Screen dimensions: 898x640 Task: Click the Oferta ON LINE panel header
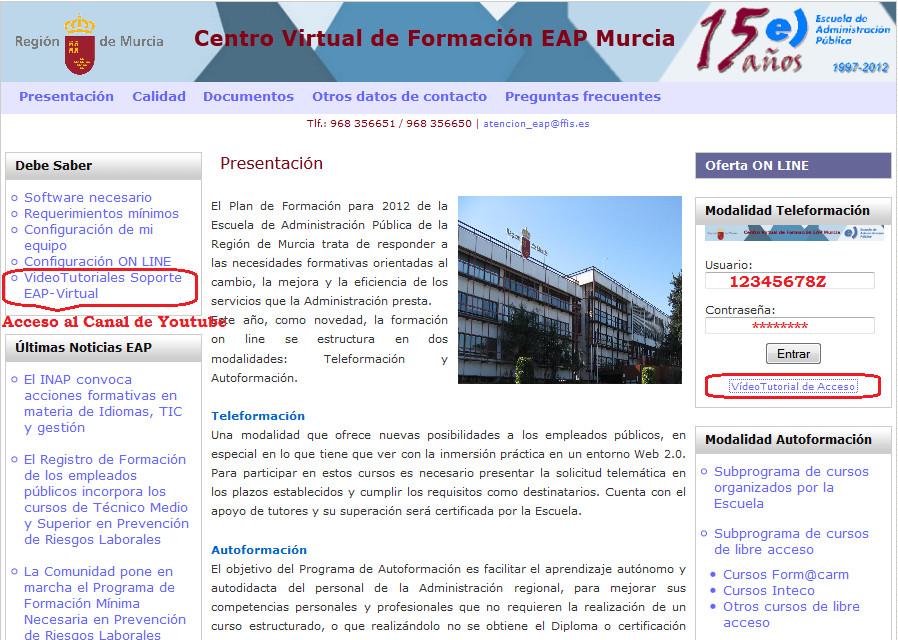pyautogui.click(x=793, y=165)
